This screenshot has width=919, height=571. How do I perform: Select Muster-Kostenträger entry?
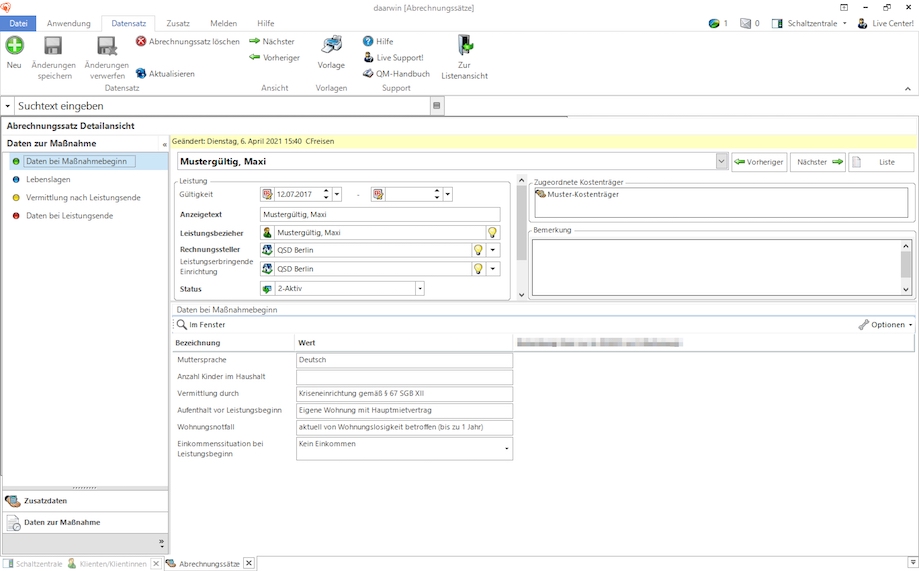pos(578,194)
